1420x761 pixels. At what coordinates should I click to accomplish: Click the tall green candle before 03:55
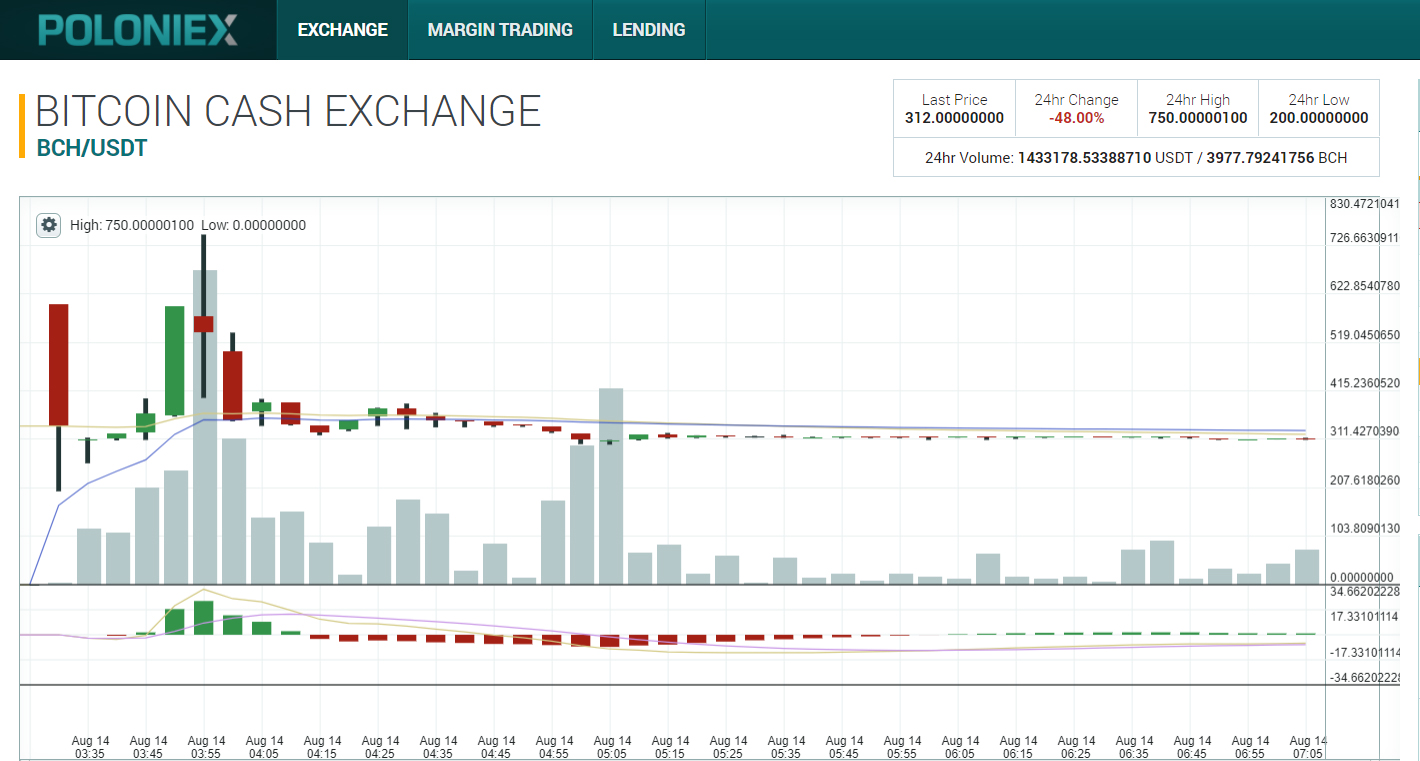point(175,360)
